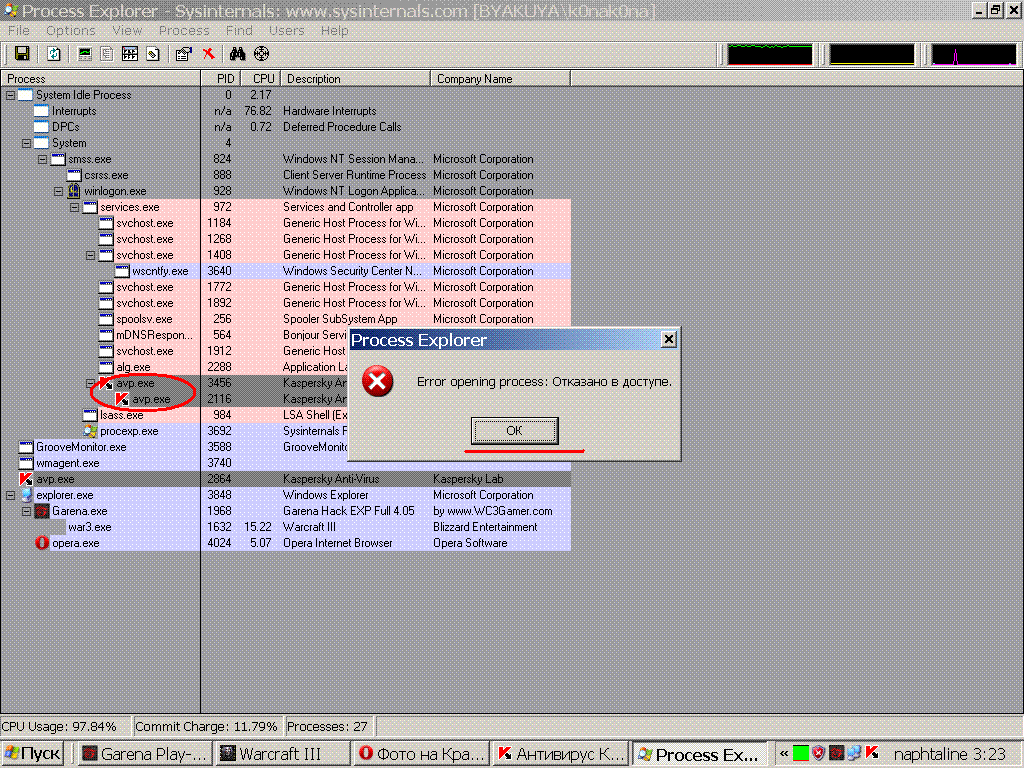Click the Refresh Now toolbar icon

point(54,54)
